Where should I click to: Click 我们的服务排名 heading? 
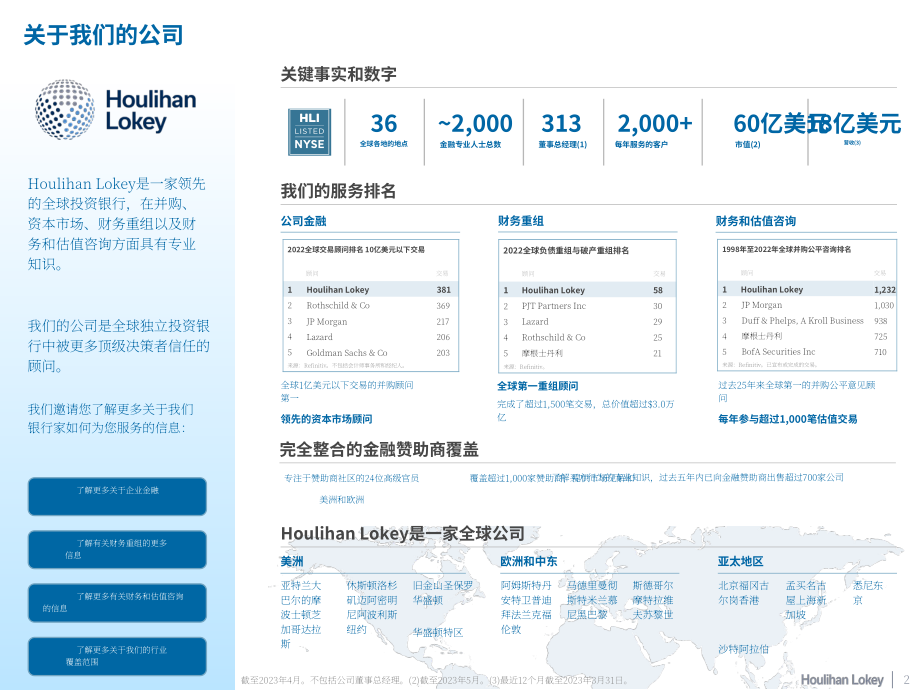point(338,191)
